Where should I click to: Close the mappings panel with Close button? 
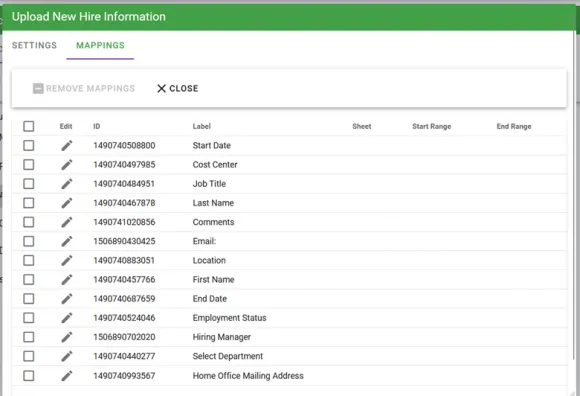[178, 88]
